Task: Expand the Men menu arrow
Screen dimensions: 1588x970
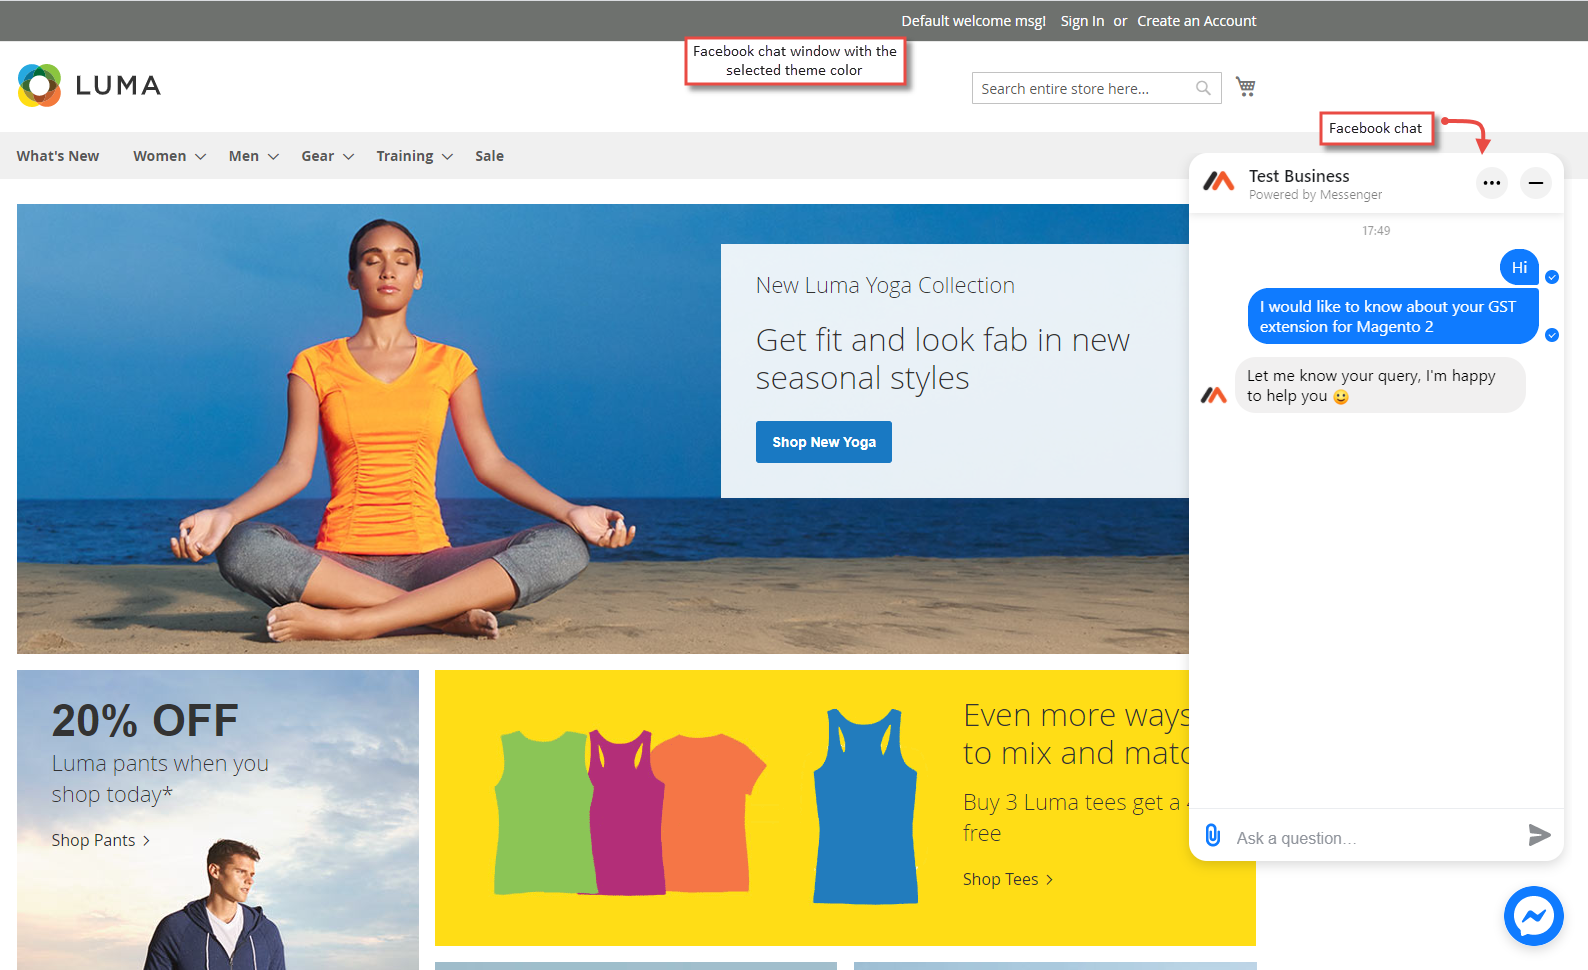Action: [273, 157]
